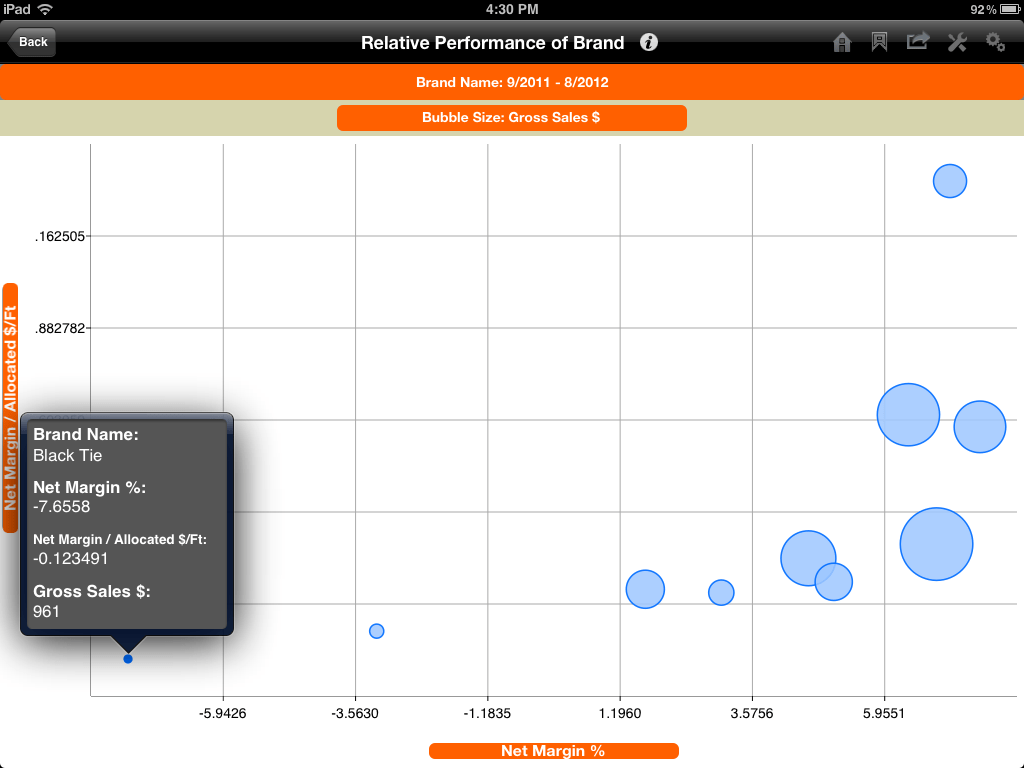Viewport: 1024px width, 768px height.
Task: Select the largest bubble on the chart
Action: [x=938, y=543]
